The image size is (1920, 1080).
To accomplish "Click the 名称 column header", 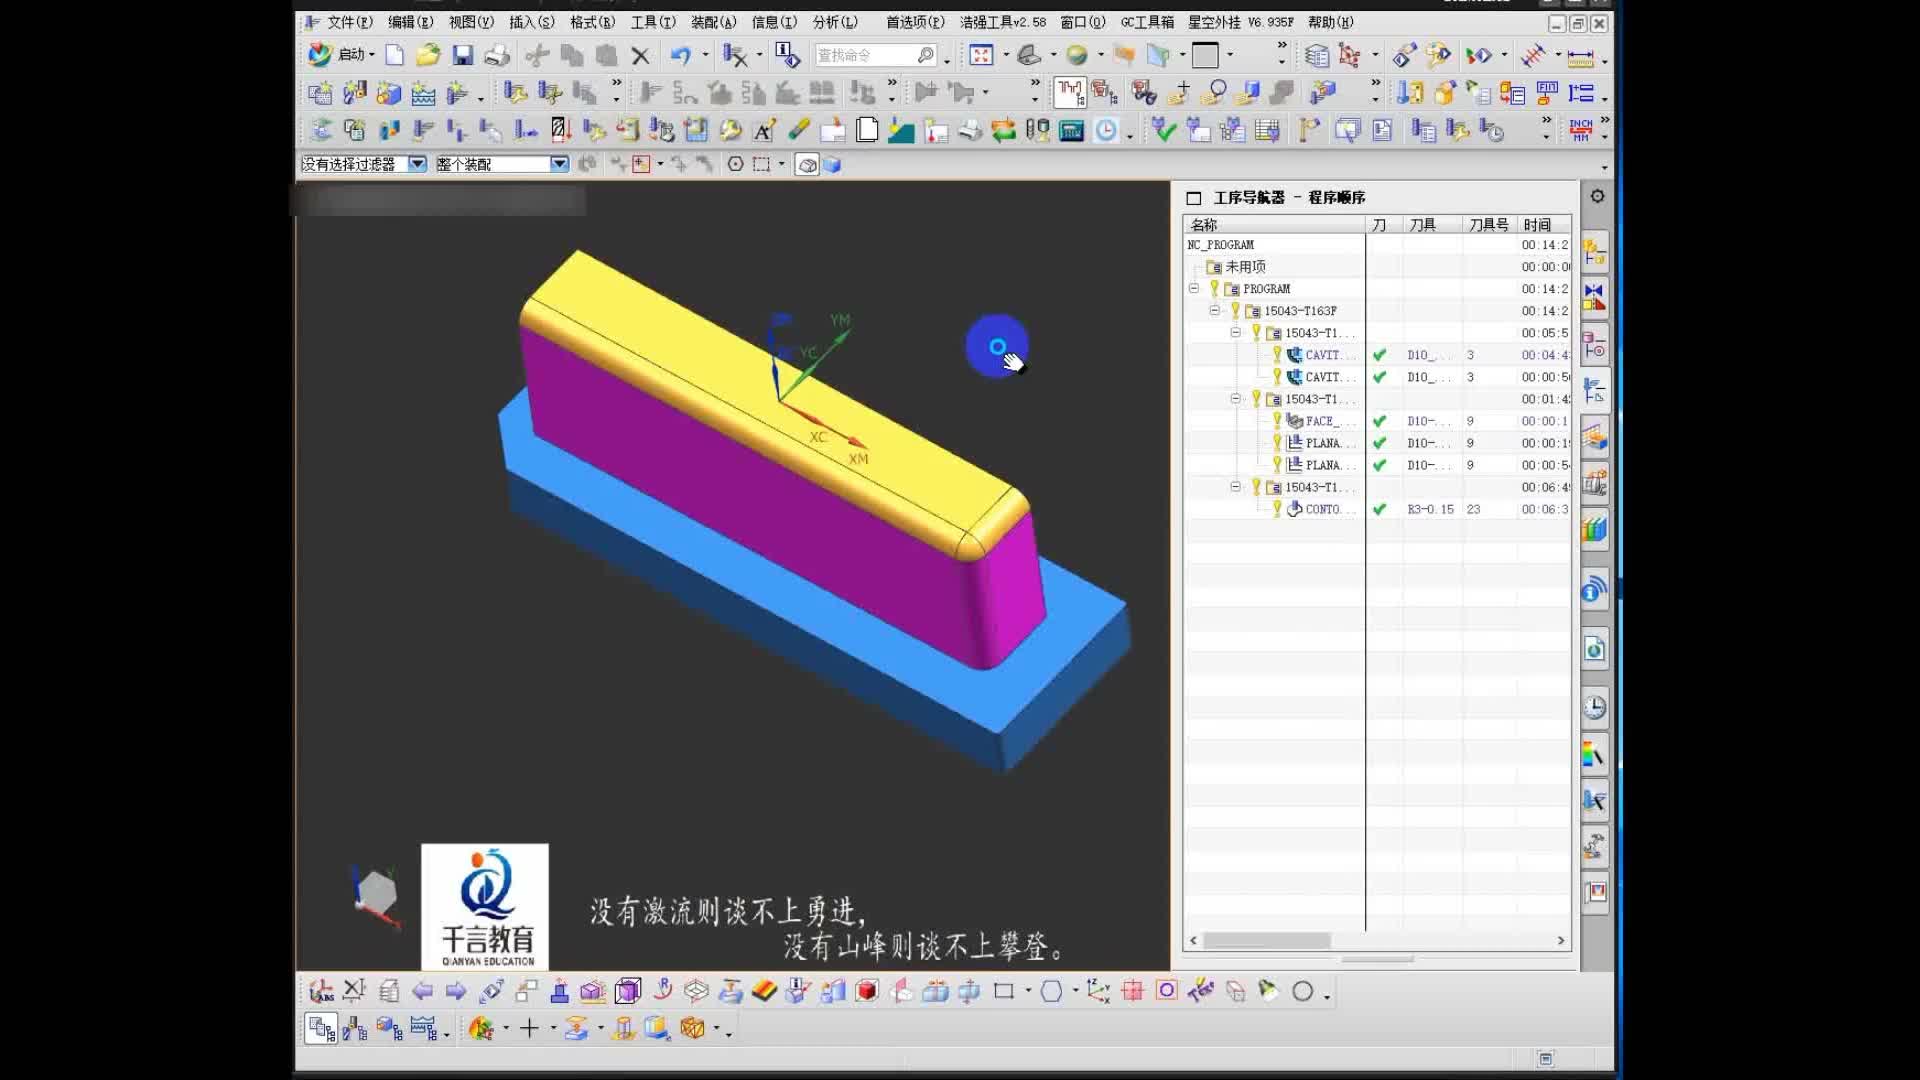I will coord(1274,225).
